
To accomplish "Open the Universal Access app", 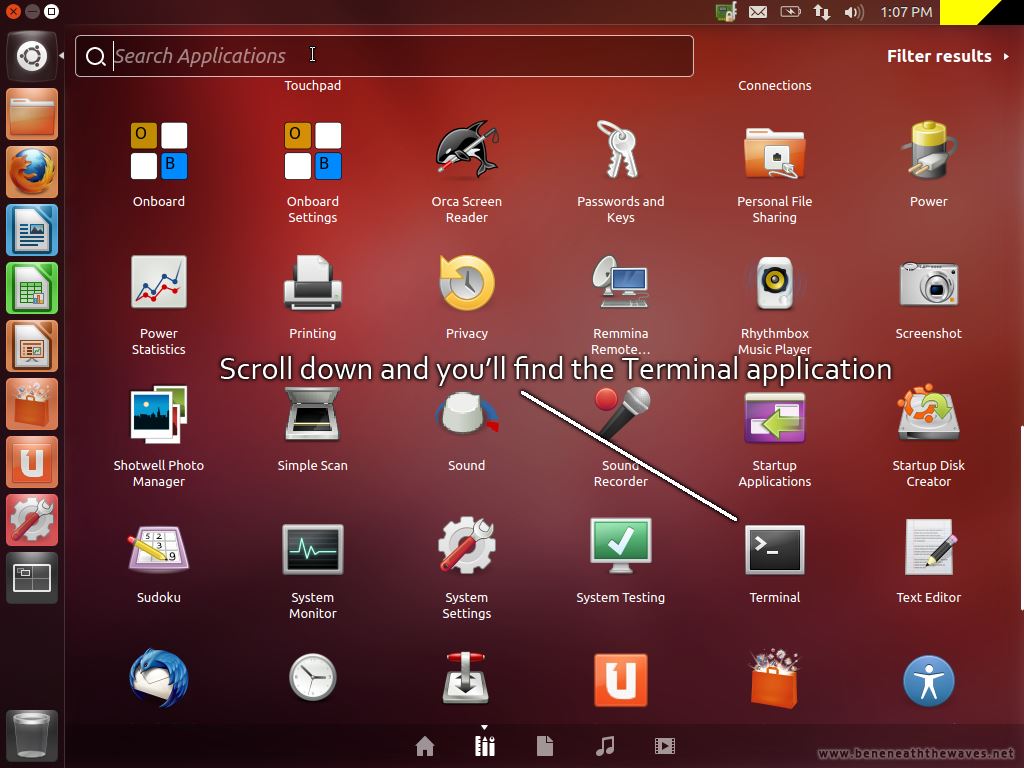I will point(928,680).
